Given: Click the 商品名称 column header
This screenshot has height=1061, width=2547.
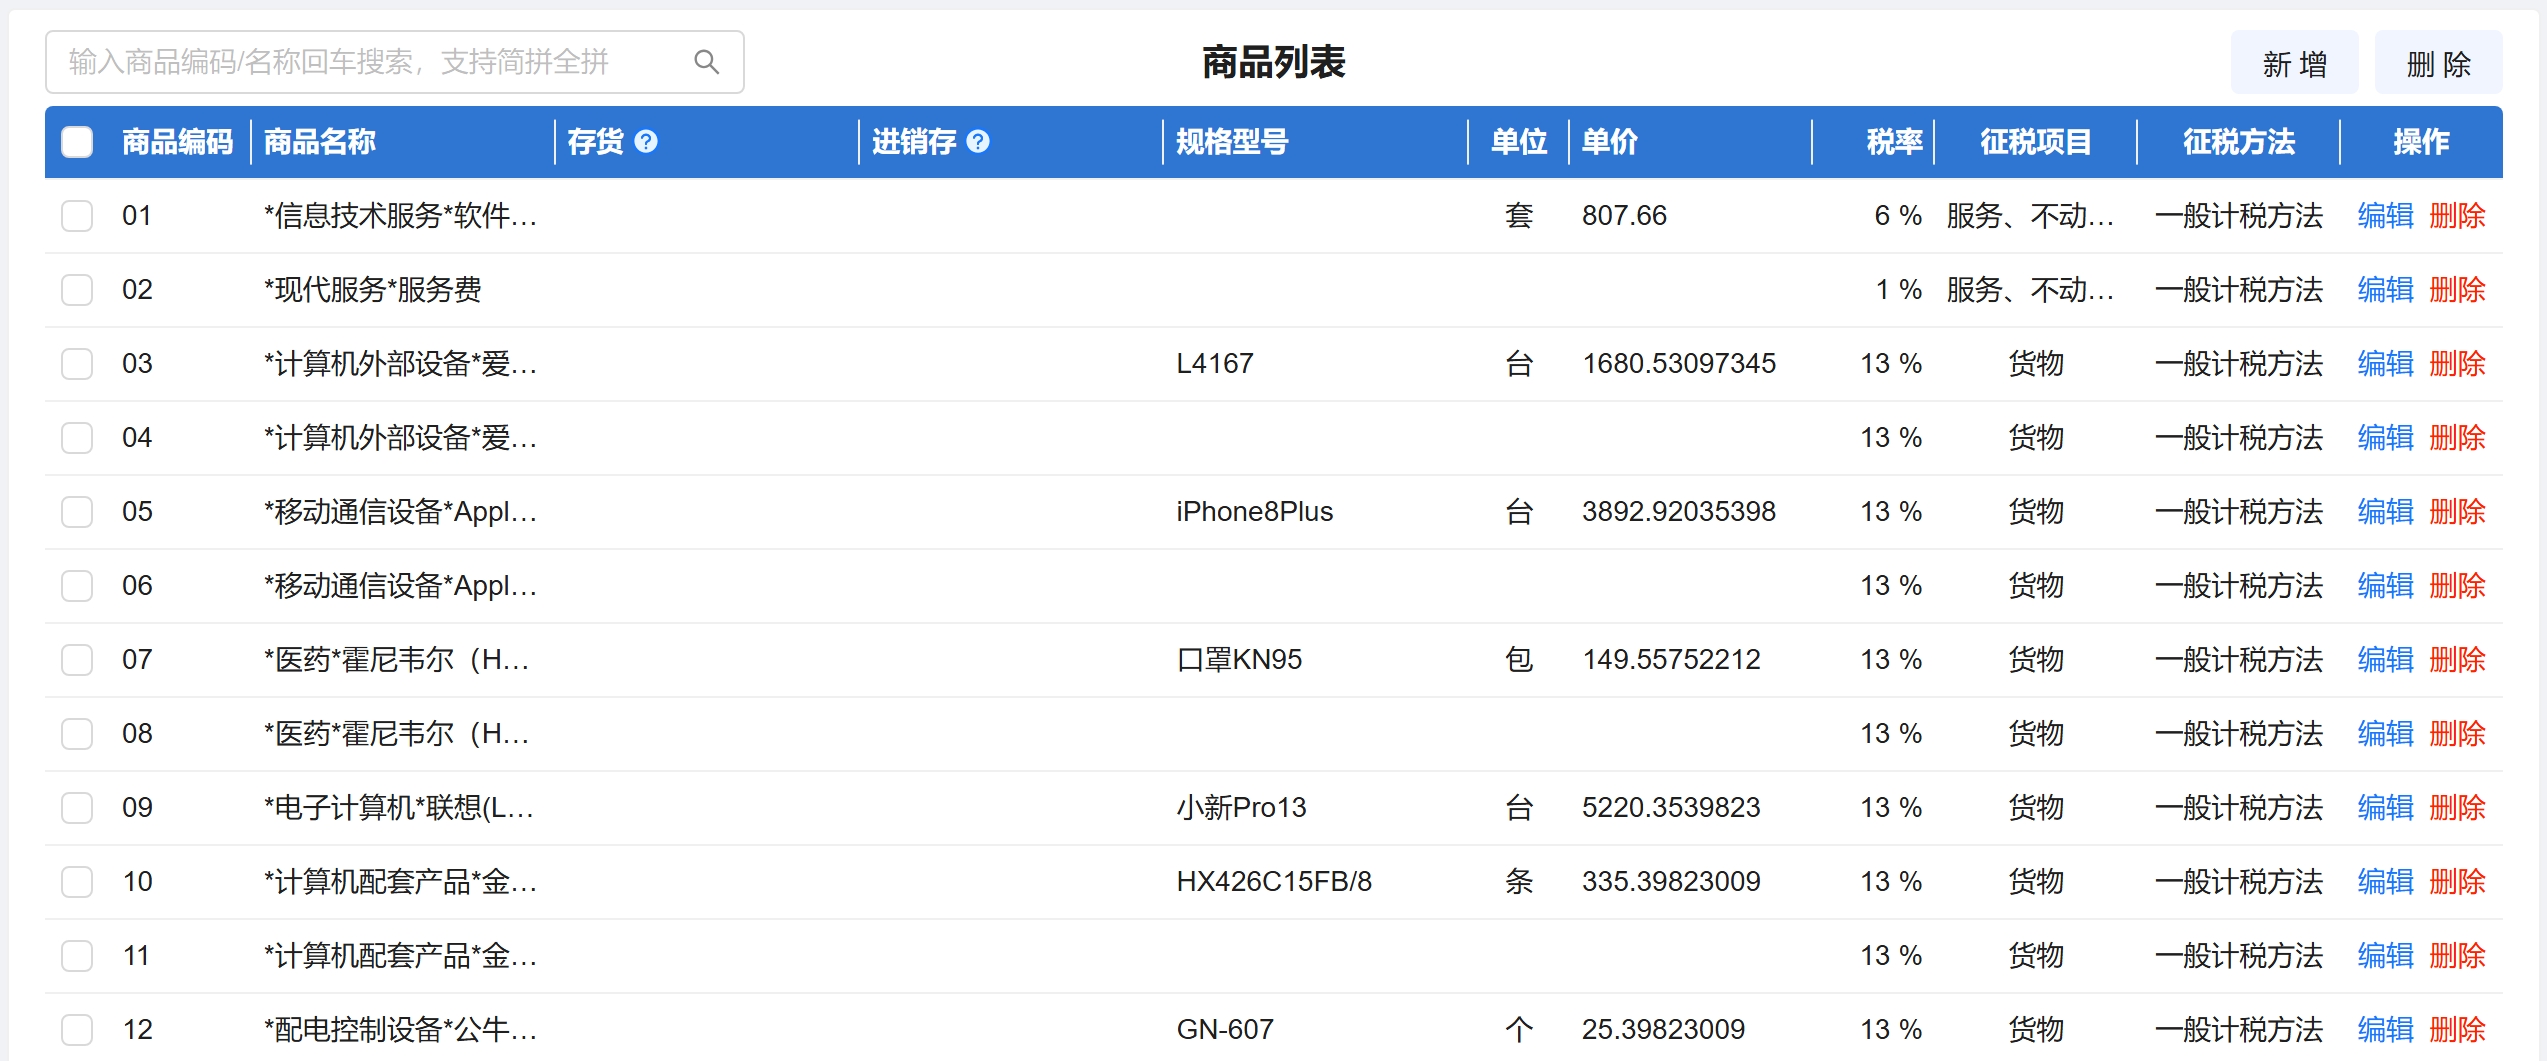Looking at the screenshot, I should 320,142.
